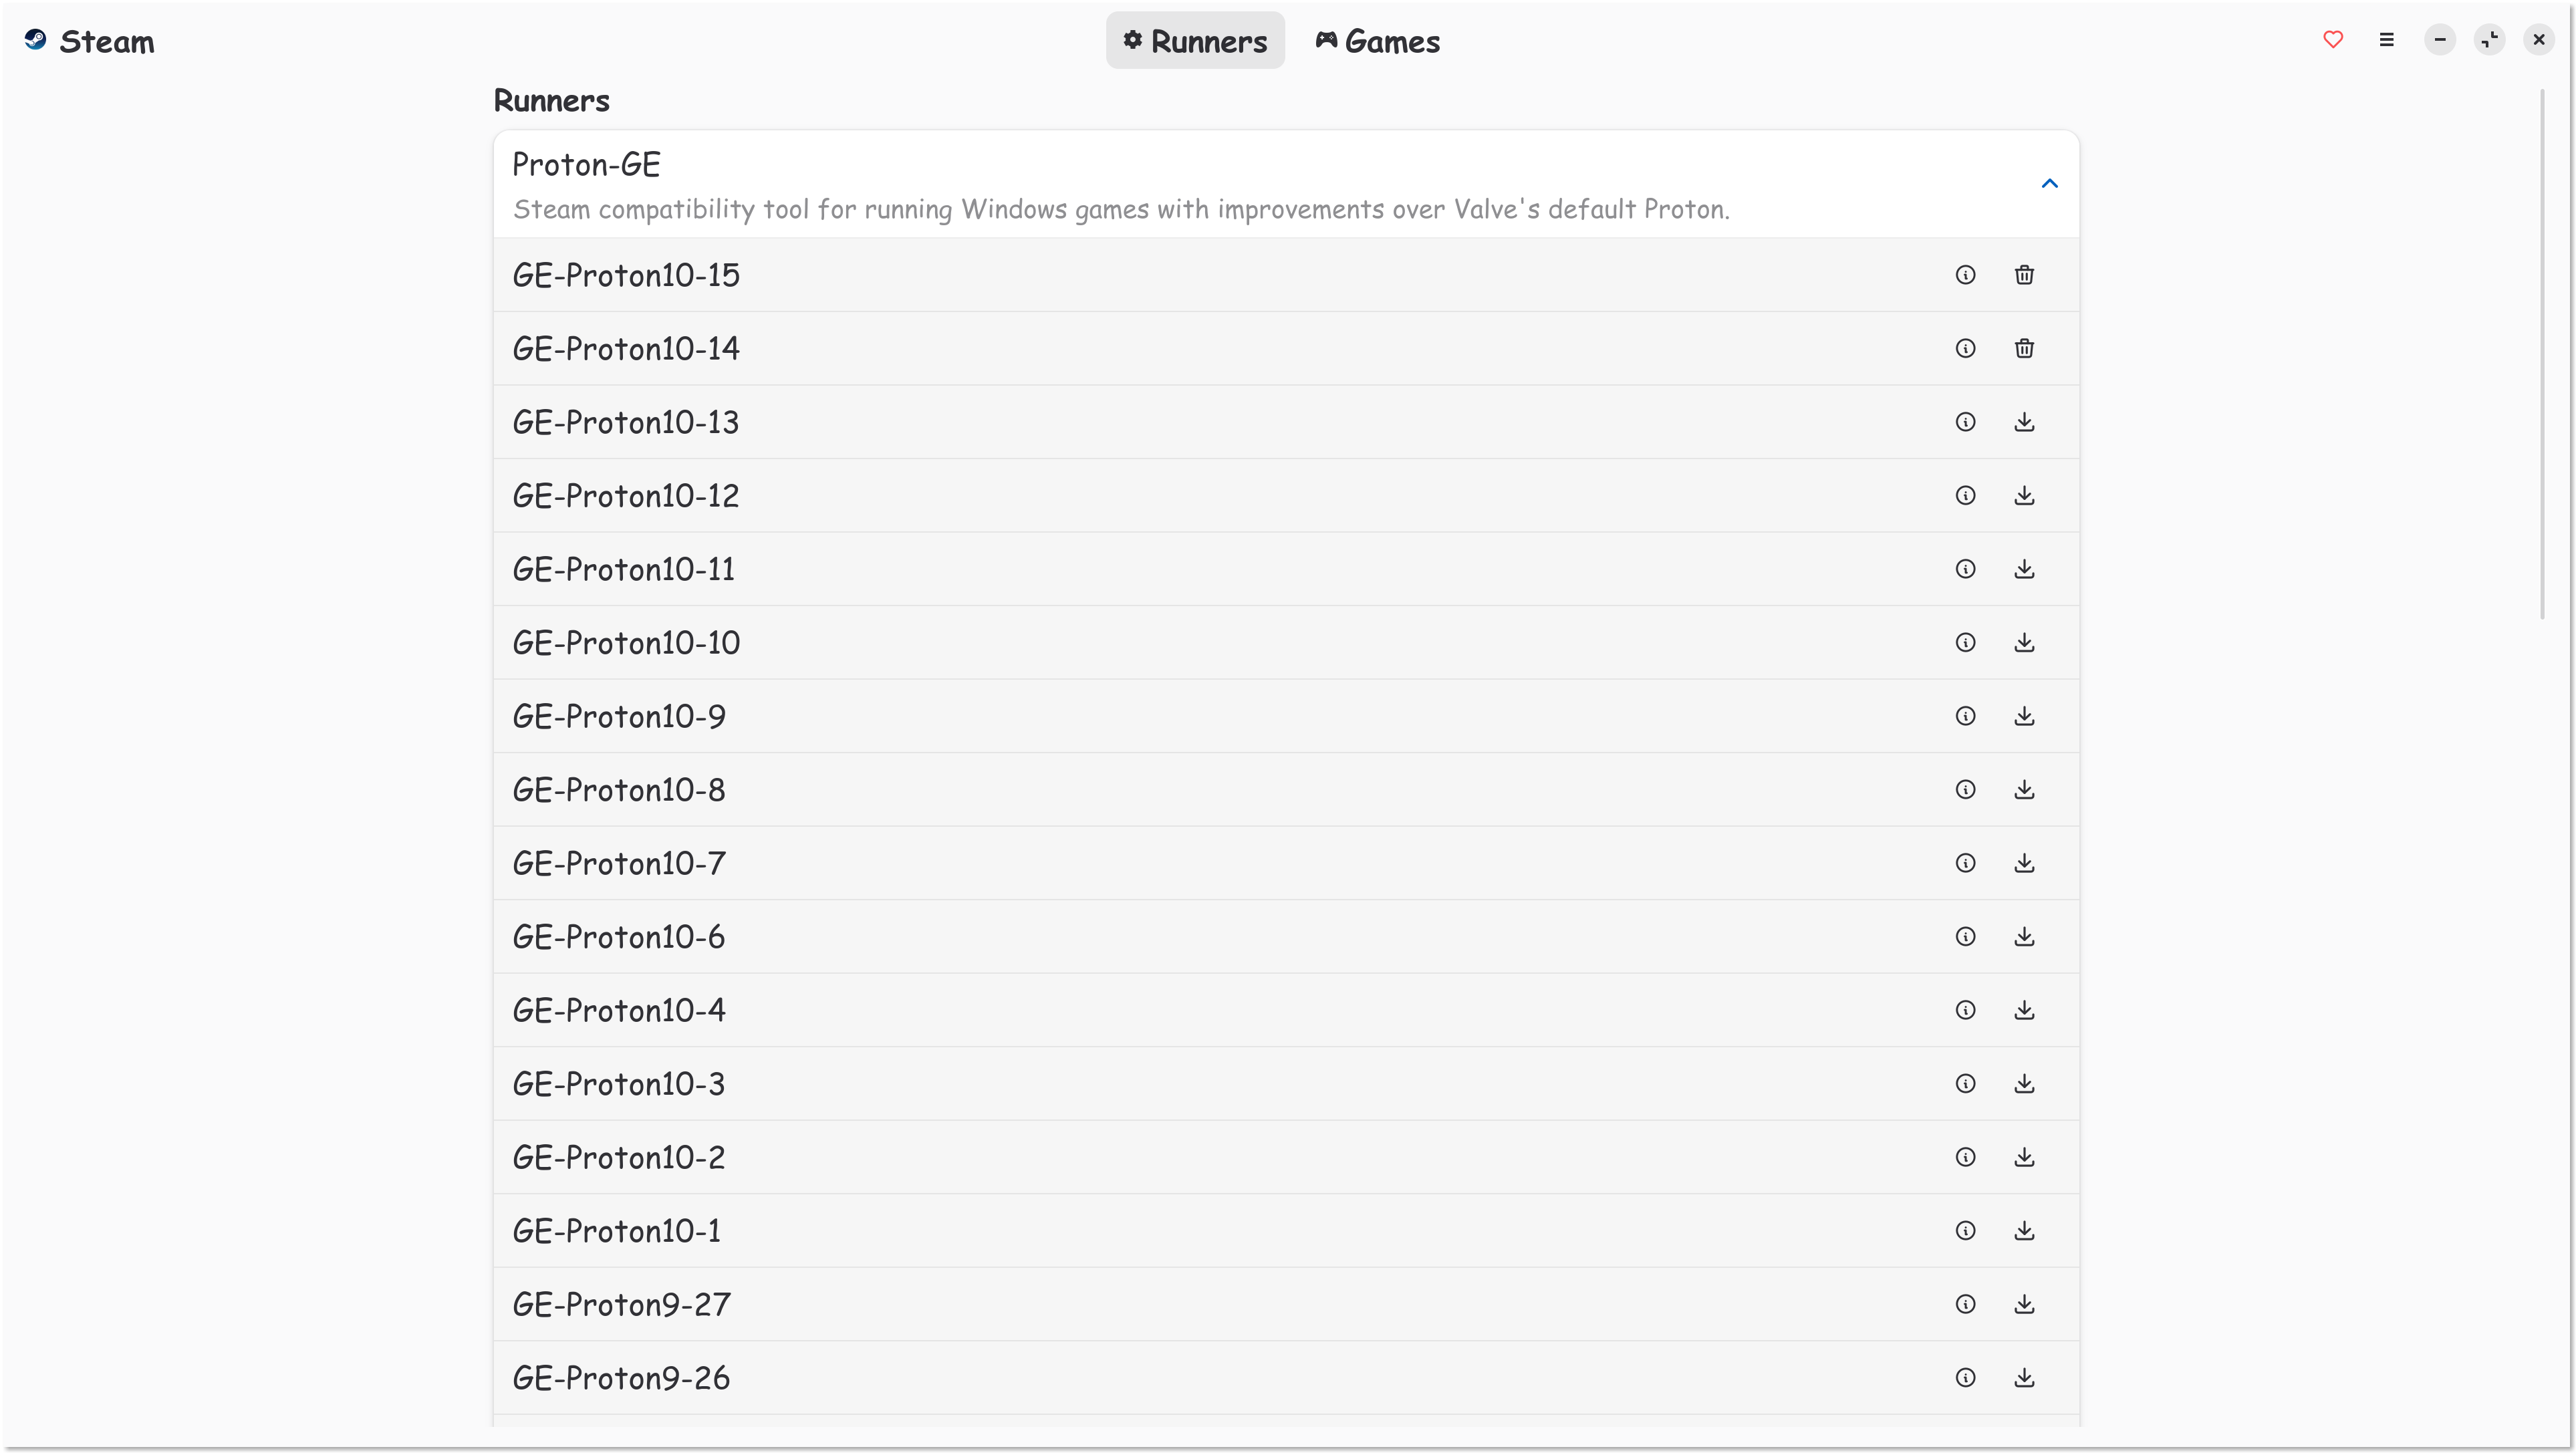Download GE-Proton10-3
The width and height of the screenshot is (2576, 1453).
pos(2024,1083)
